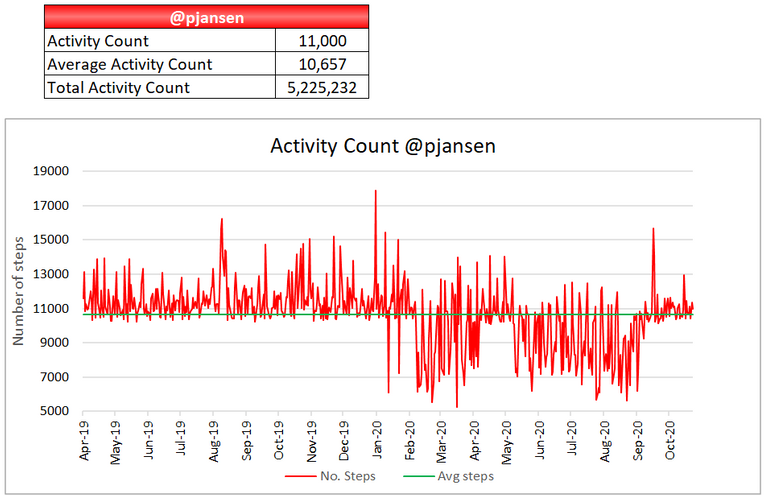This screenshot has height=496, width=768.
Task: Click the 9000 y-axis label
Action: (x=54, y=342)
